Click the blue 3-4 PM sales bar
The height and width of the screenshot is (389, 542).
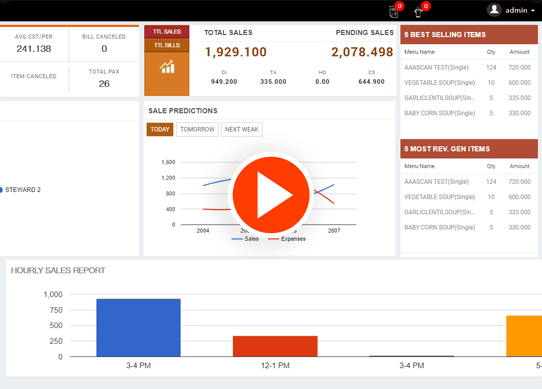click(x=138, y=327)
